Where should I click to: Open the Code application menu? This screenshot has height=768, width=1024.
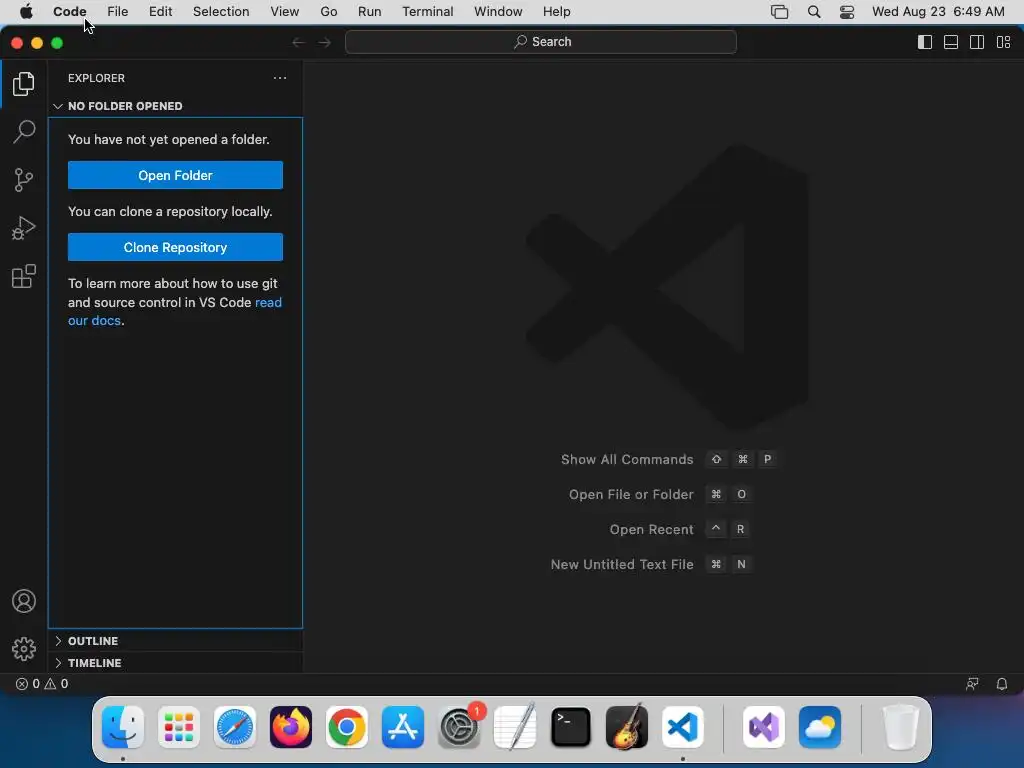[x=70, y=12]
